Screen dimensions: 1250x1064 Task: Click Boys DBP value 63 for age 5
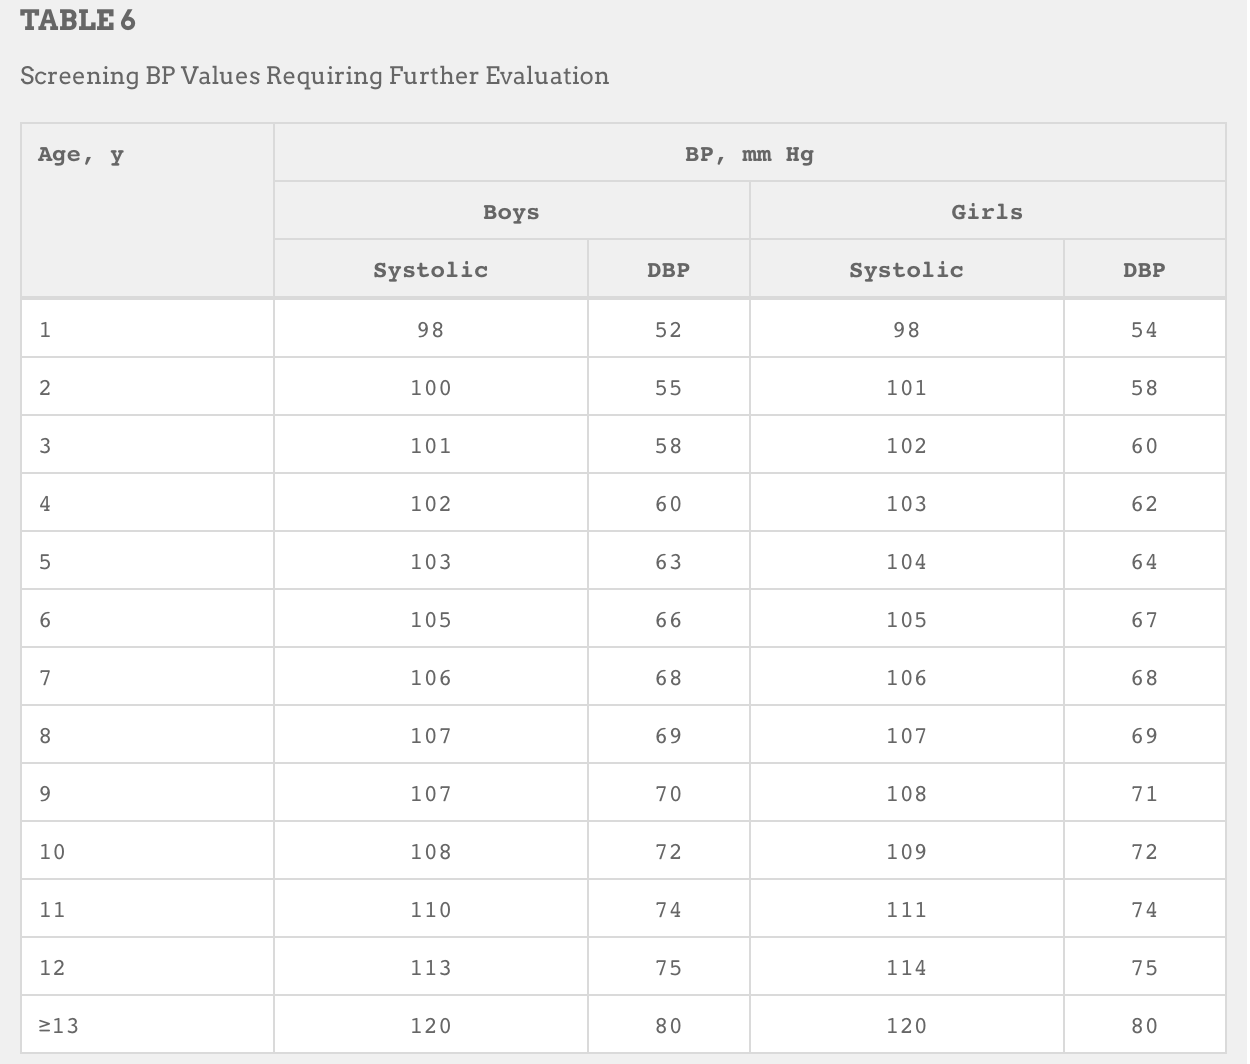coord(668,562)
